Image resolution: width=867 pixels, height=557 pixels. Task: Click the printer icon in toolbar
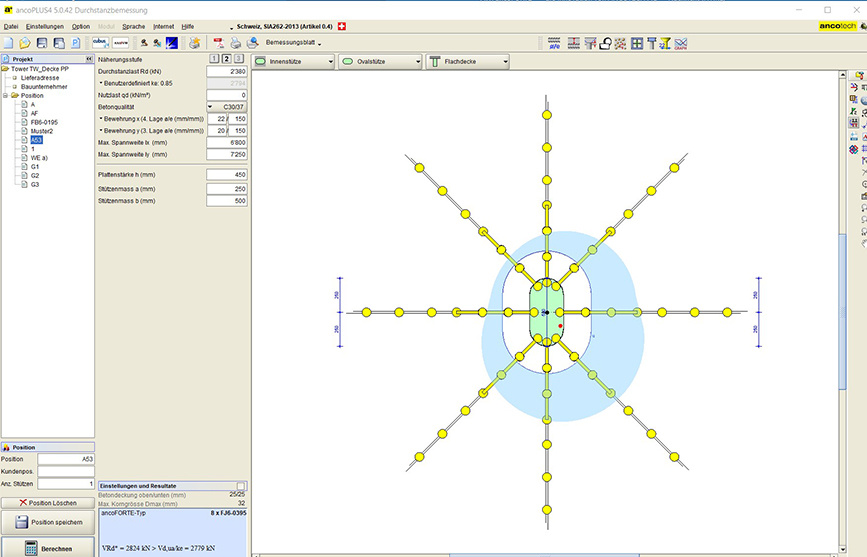coord(235,43)
